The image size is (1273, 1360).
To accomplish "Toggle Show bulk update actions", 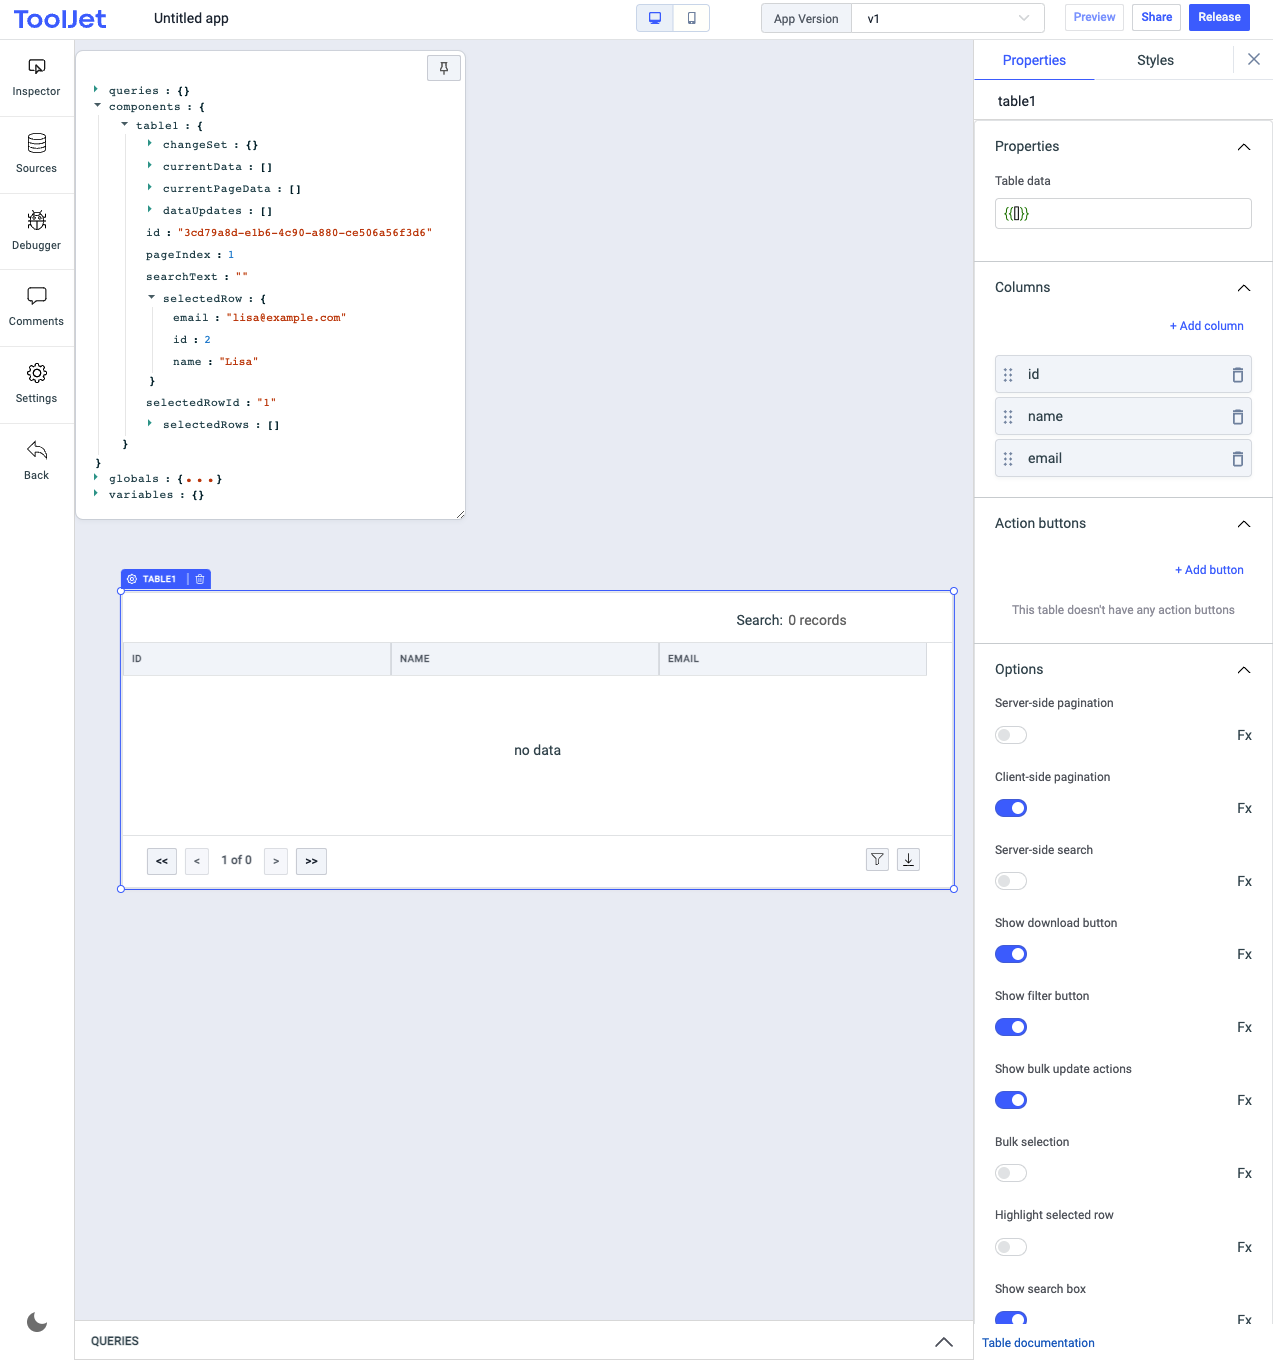I will (x=1011, y=1100).
